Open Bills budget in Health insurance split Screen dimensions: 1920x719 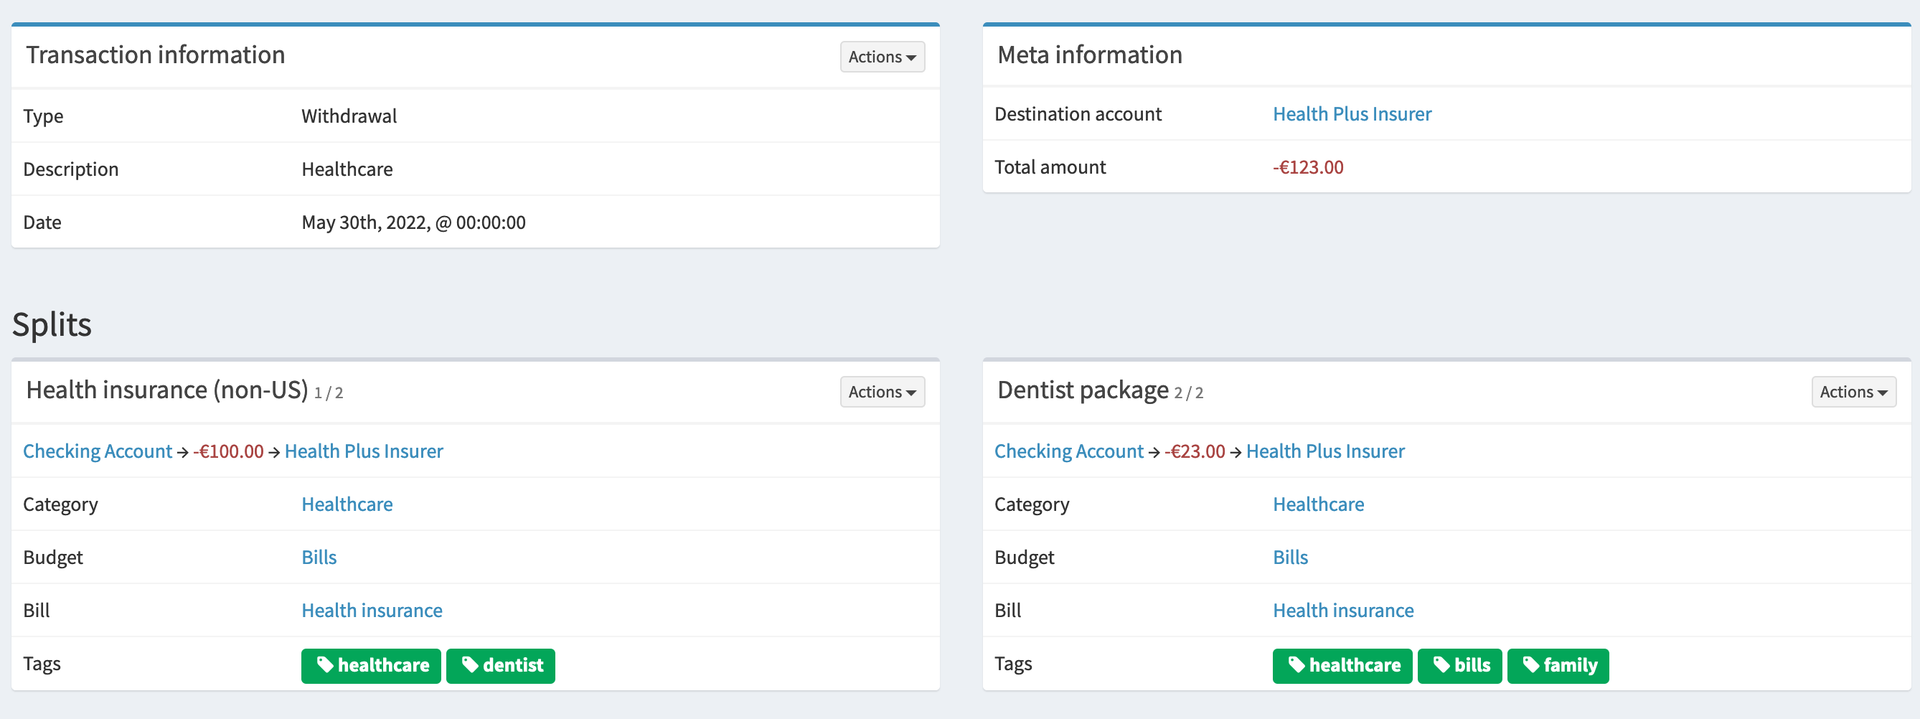pyautogui.click(x=319, y=557)
